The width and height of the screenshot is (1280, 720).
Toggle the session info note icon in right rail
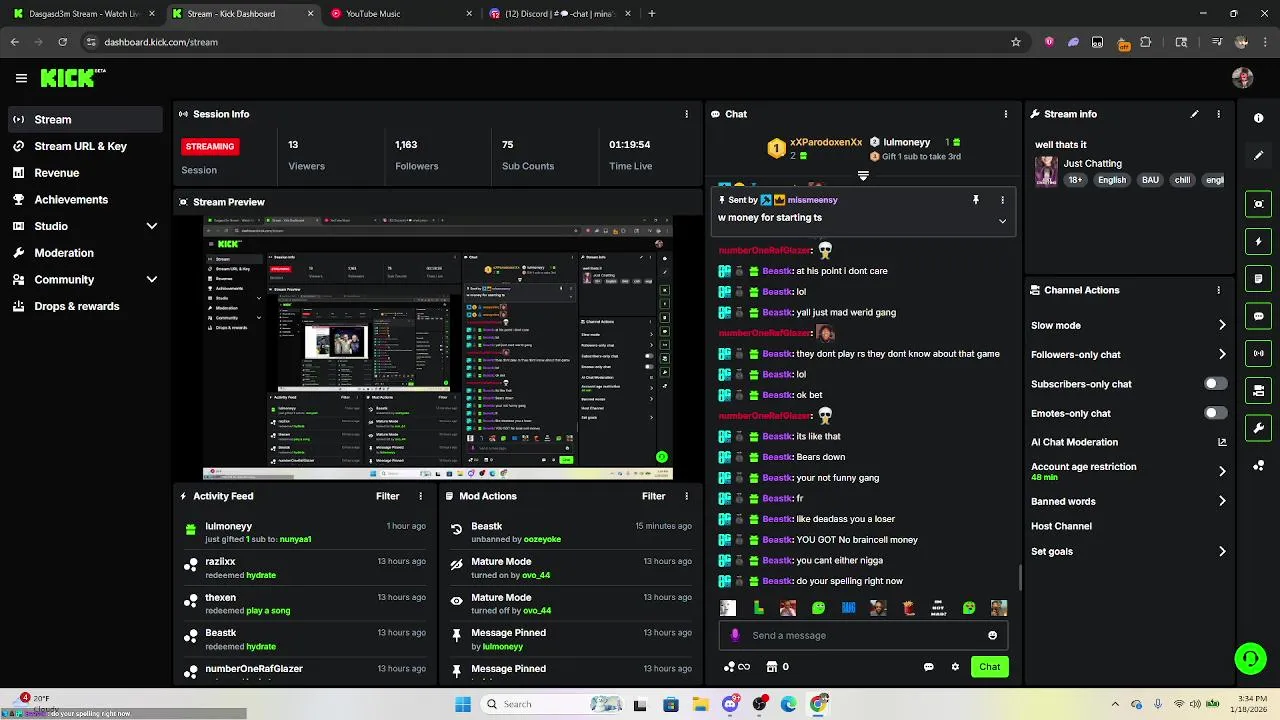(x=1258, y=278)
